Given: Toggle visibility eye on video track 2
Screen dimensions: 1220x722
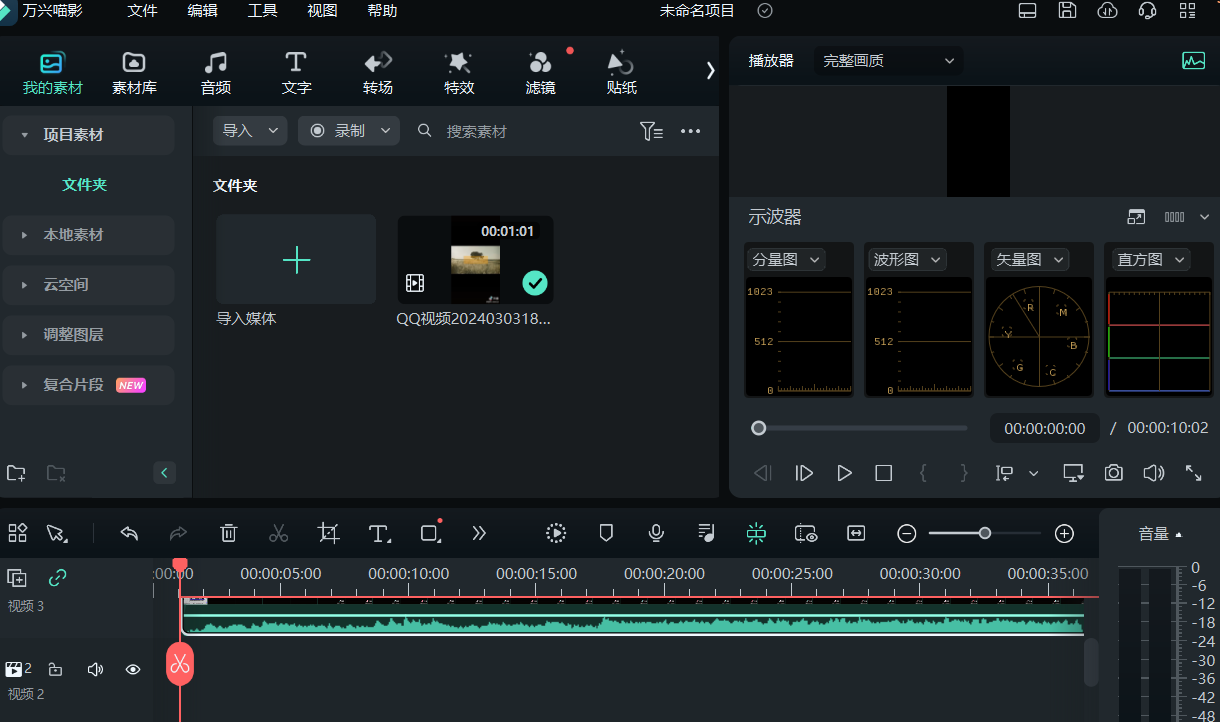Looking at the screenshot, I should click(x=133, y=669).
